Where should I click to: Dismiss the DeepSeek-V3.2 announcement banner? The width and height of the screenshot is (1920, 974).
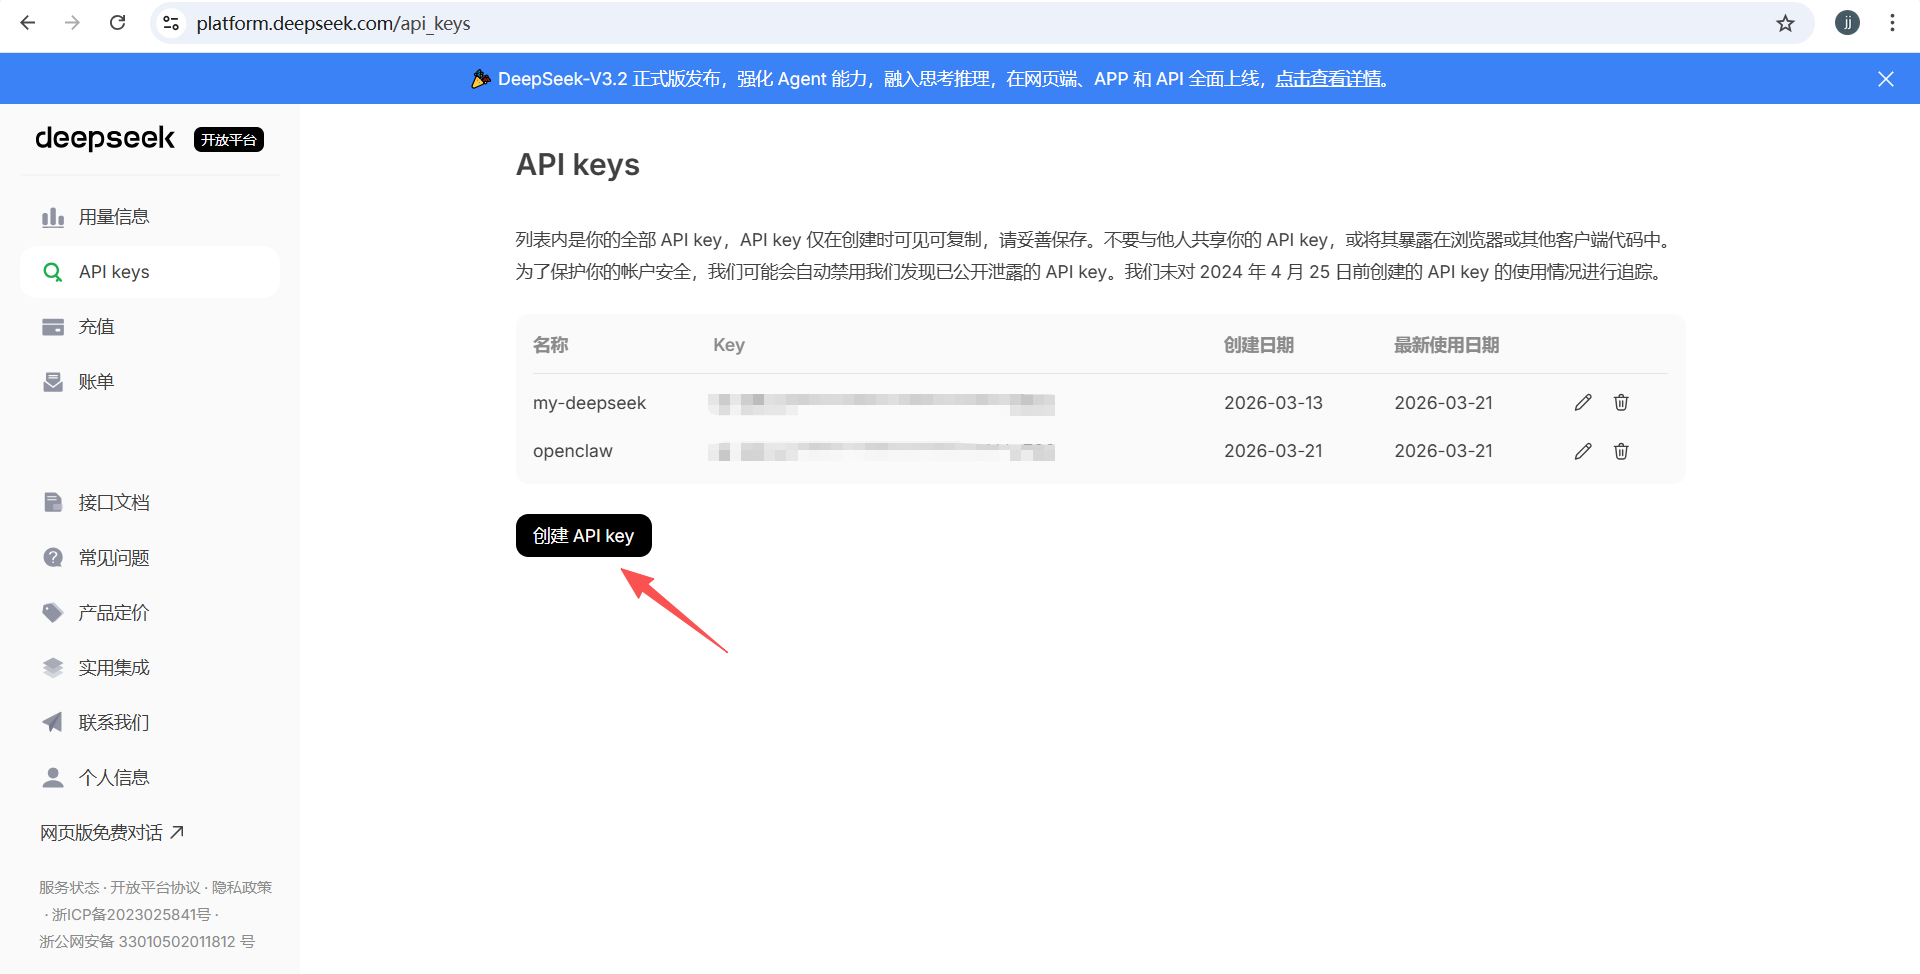coord(1886,79)
